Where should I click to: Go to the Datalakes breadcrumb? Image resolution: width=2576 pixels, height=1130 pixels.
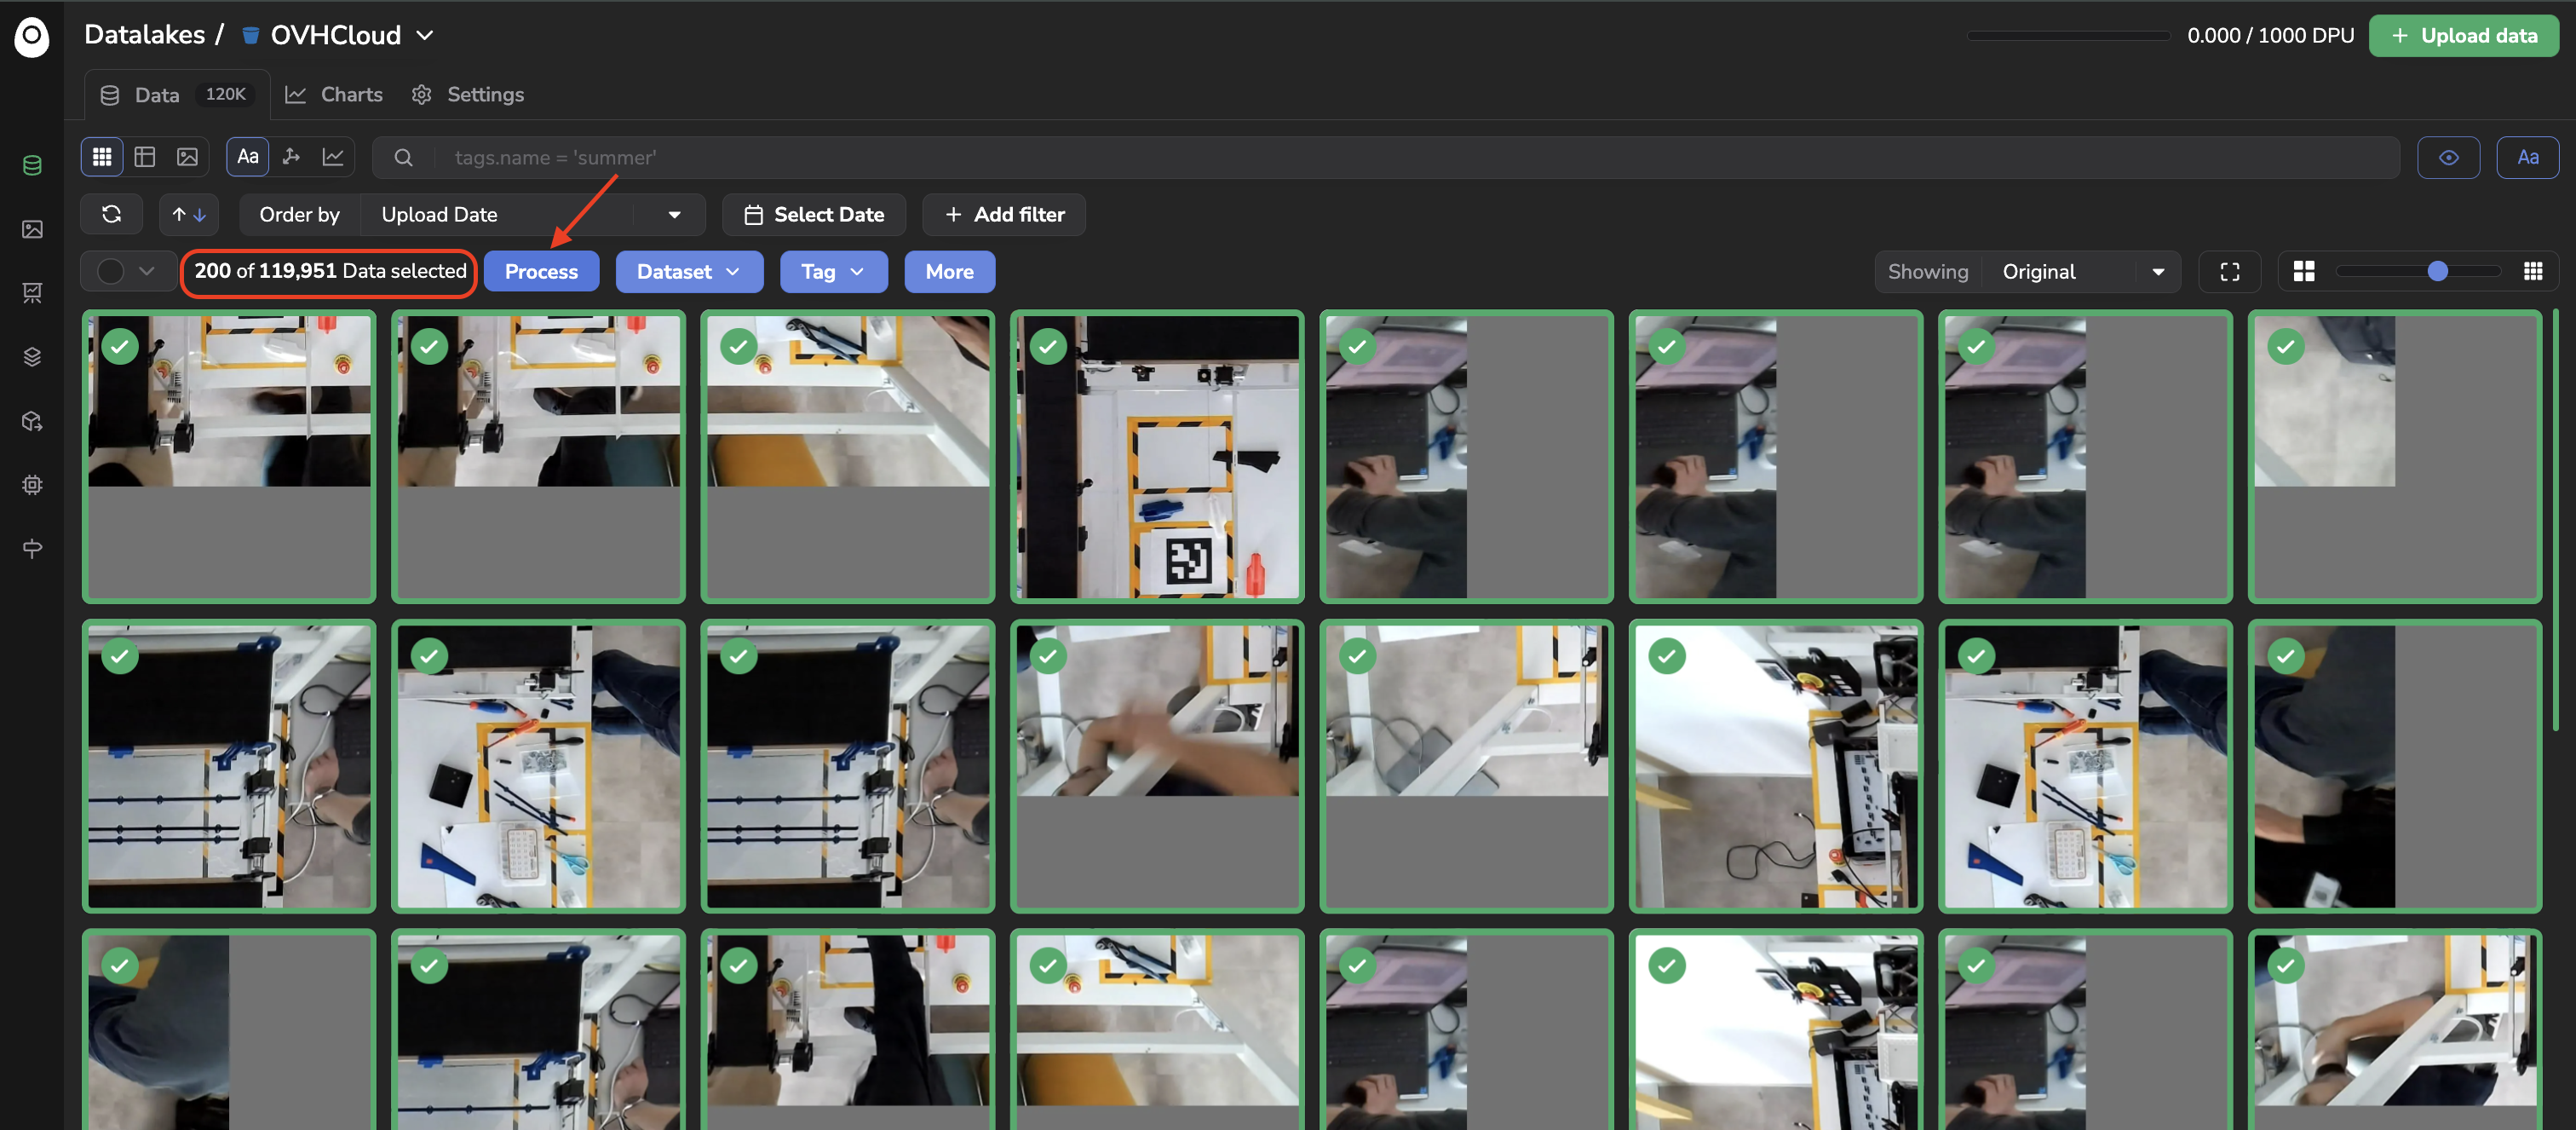click(x=144, y=35)
